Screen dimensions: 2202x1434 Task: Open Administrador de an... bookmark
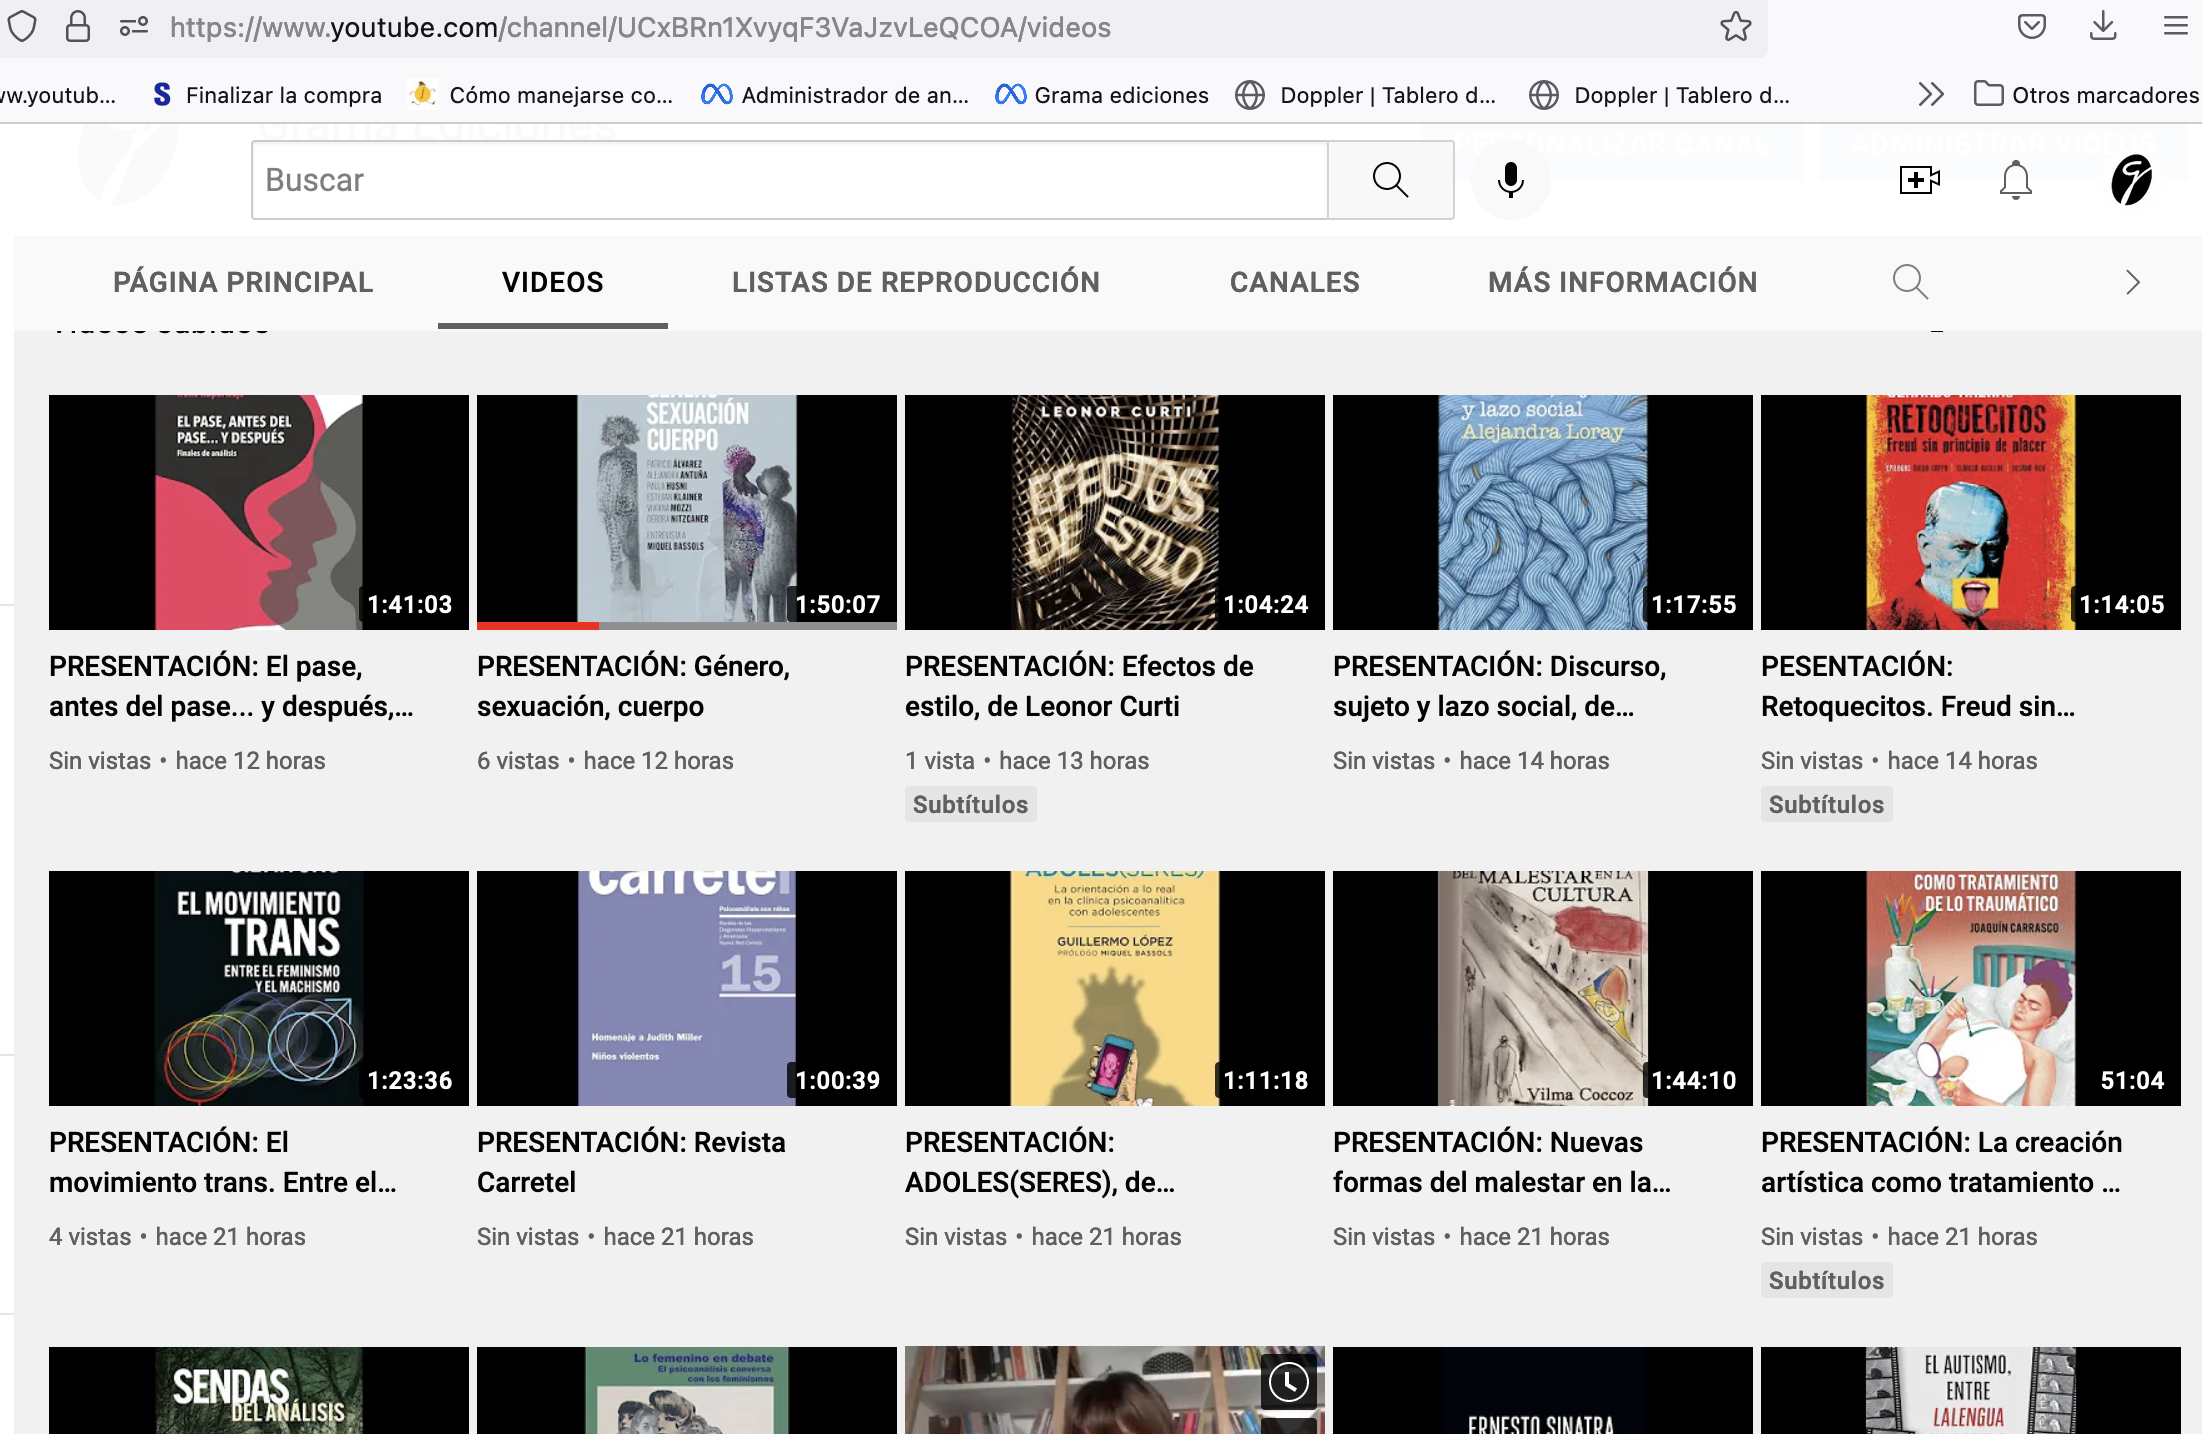click(x=835, y=95)
